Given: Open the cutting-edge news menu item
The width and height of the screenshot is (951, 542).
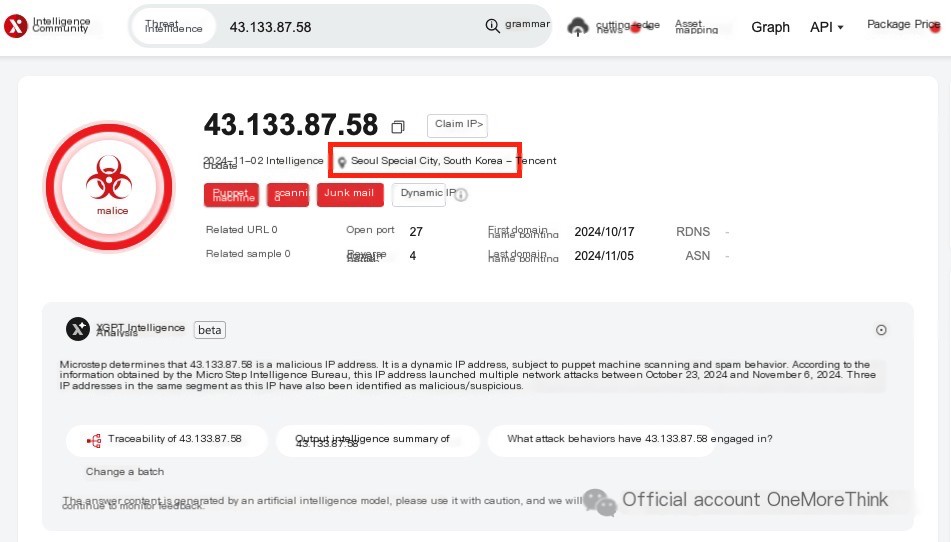Looking at the screenshot, I should pos(627,27).
